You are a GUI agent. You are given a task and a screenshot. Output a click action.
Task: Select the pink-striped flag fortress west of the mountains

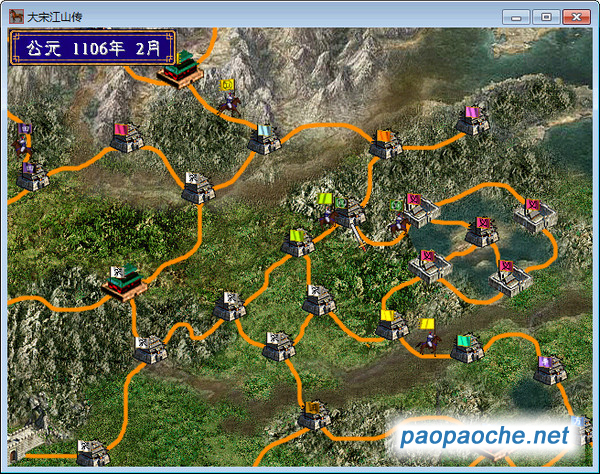pyautogui.click(x=127, y=138)
